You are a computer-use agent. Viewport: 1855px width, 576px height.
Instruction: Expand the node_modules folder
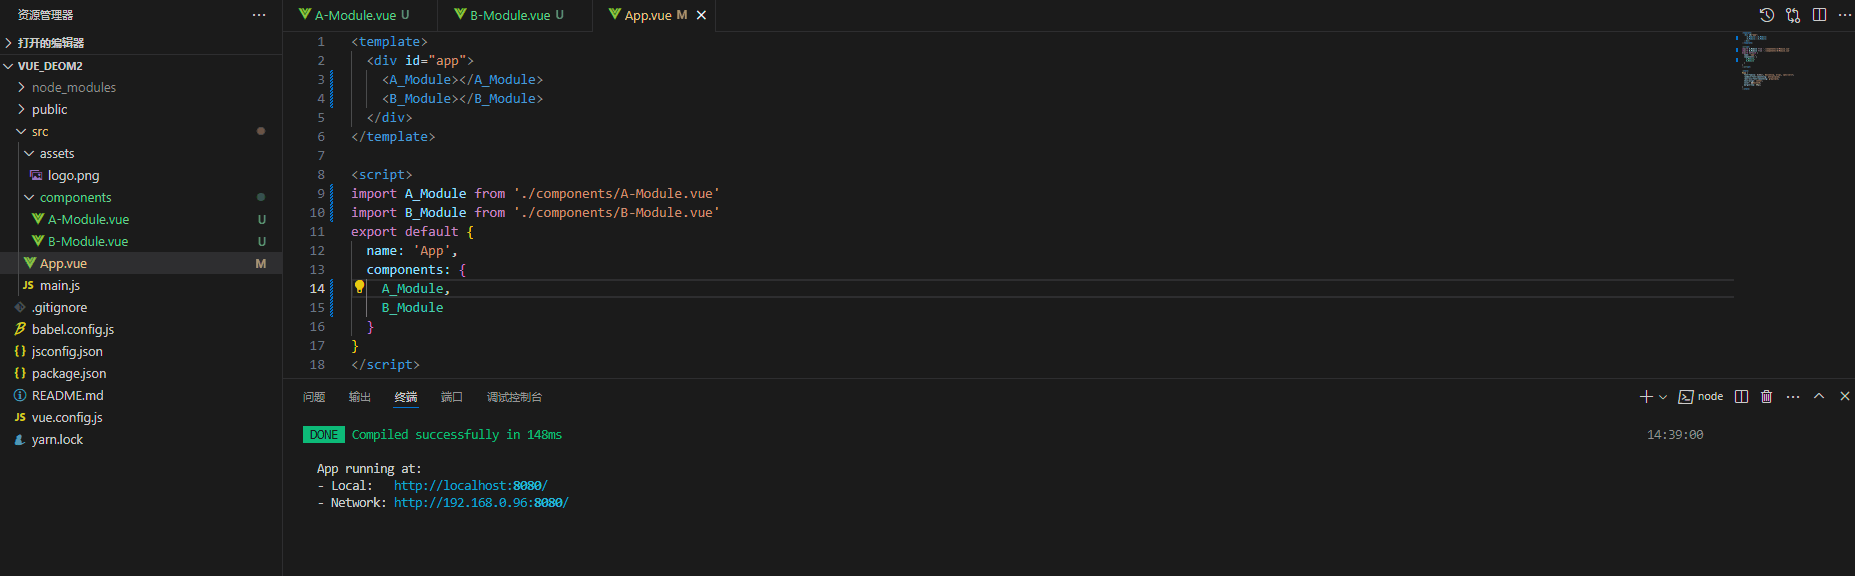click(x=73, y=87)
